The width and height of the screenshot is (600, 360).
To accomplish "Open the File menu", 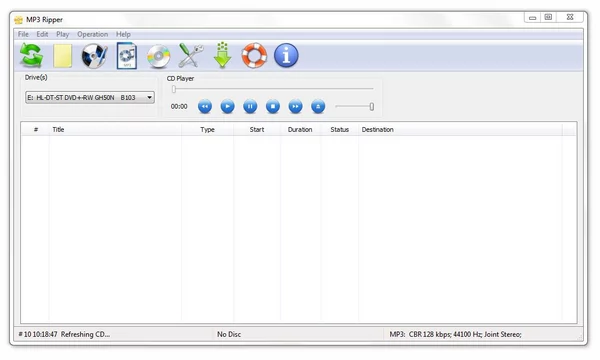I will point(23,34).
